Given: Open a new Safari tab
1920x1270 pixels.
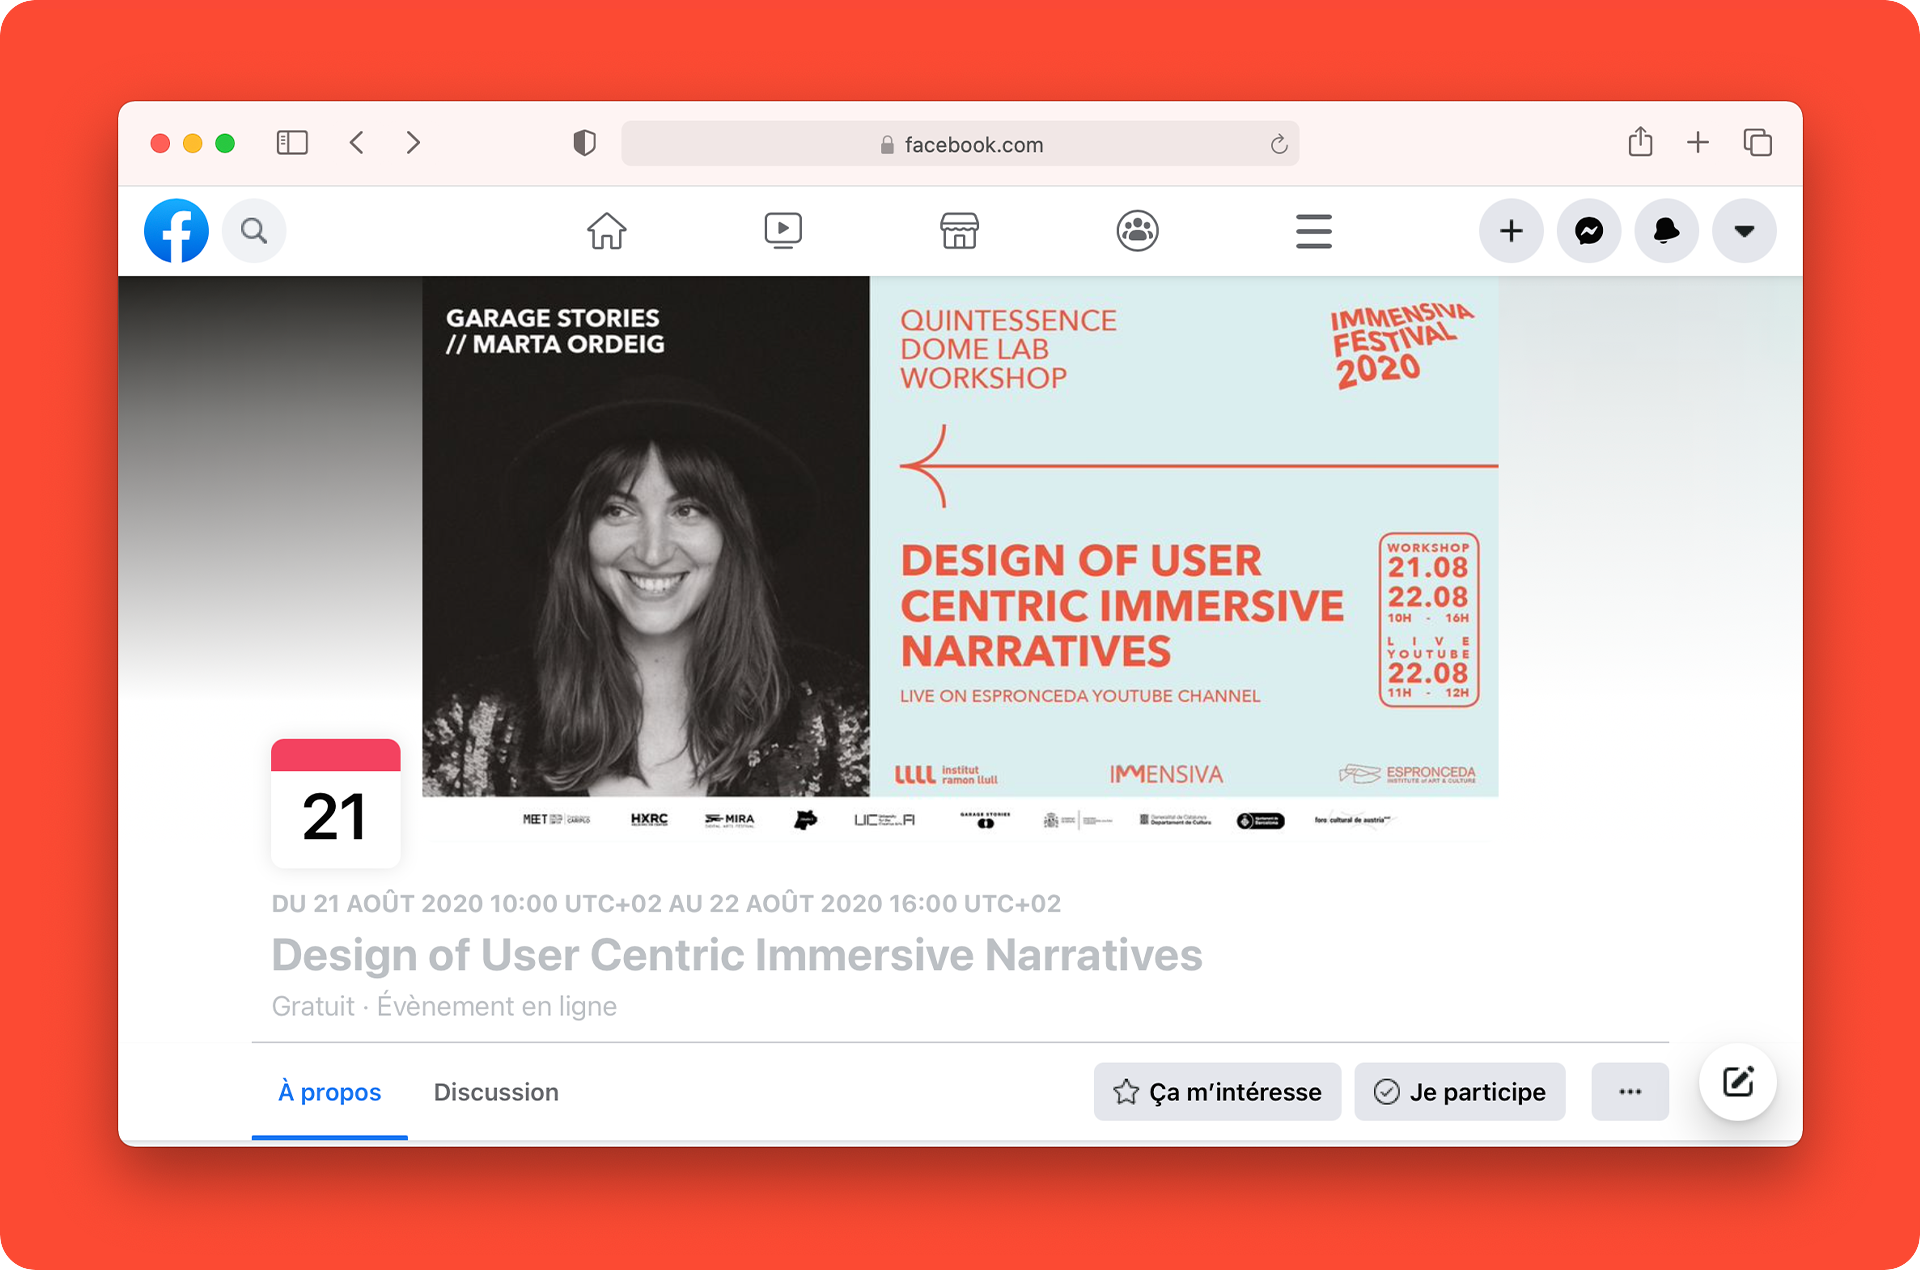Looking at the screenshot, I should [1698, 143].
